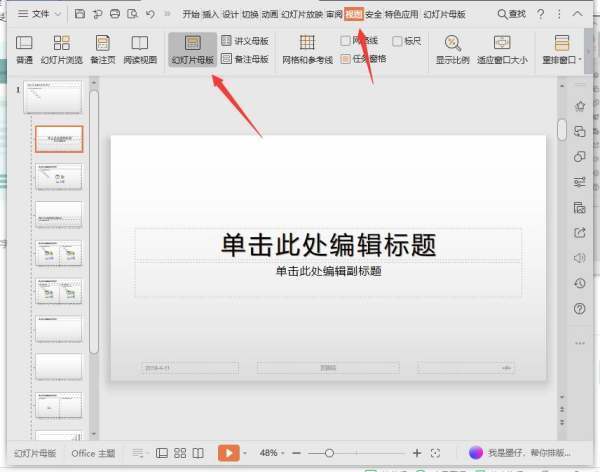Click the 备注母板 notes master button
The width and height of the screenshot is (600, 472).
[245, 59]
